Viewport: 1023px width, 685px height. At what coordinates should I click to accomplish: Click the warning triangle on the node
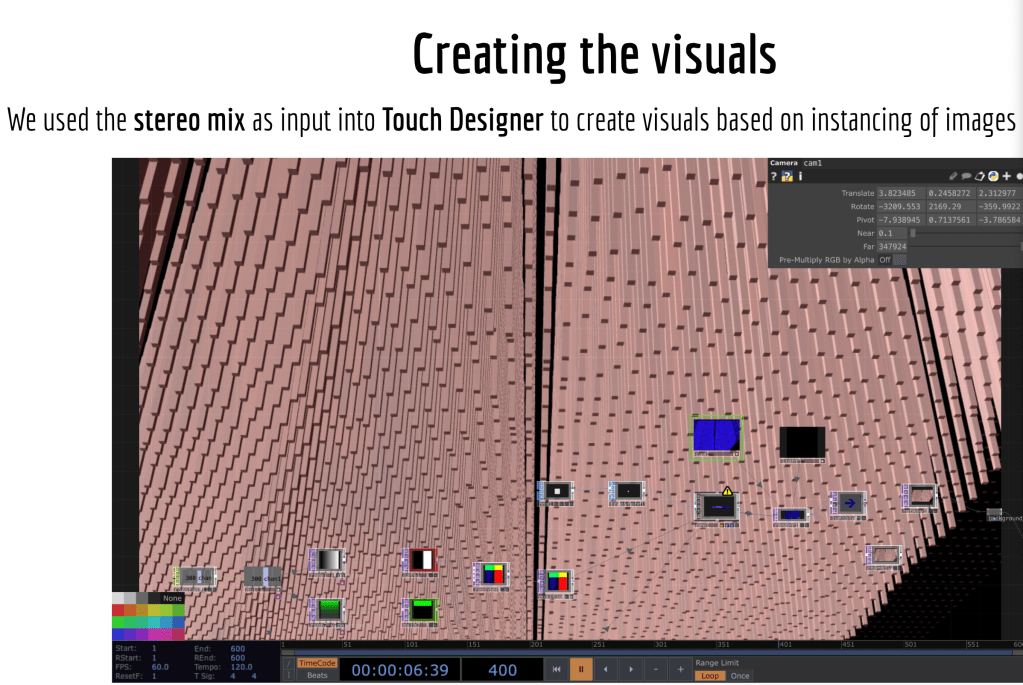(728, 491)
